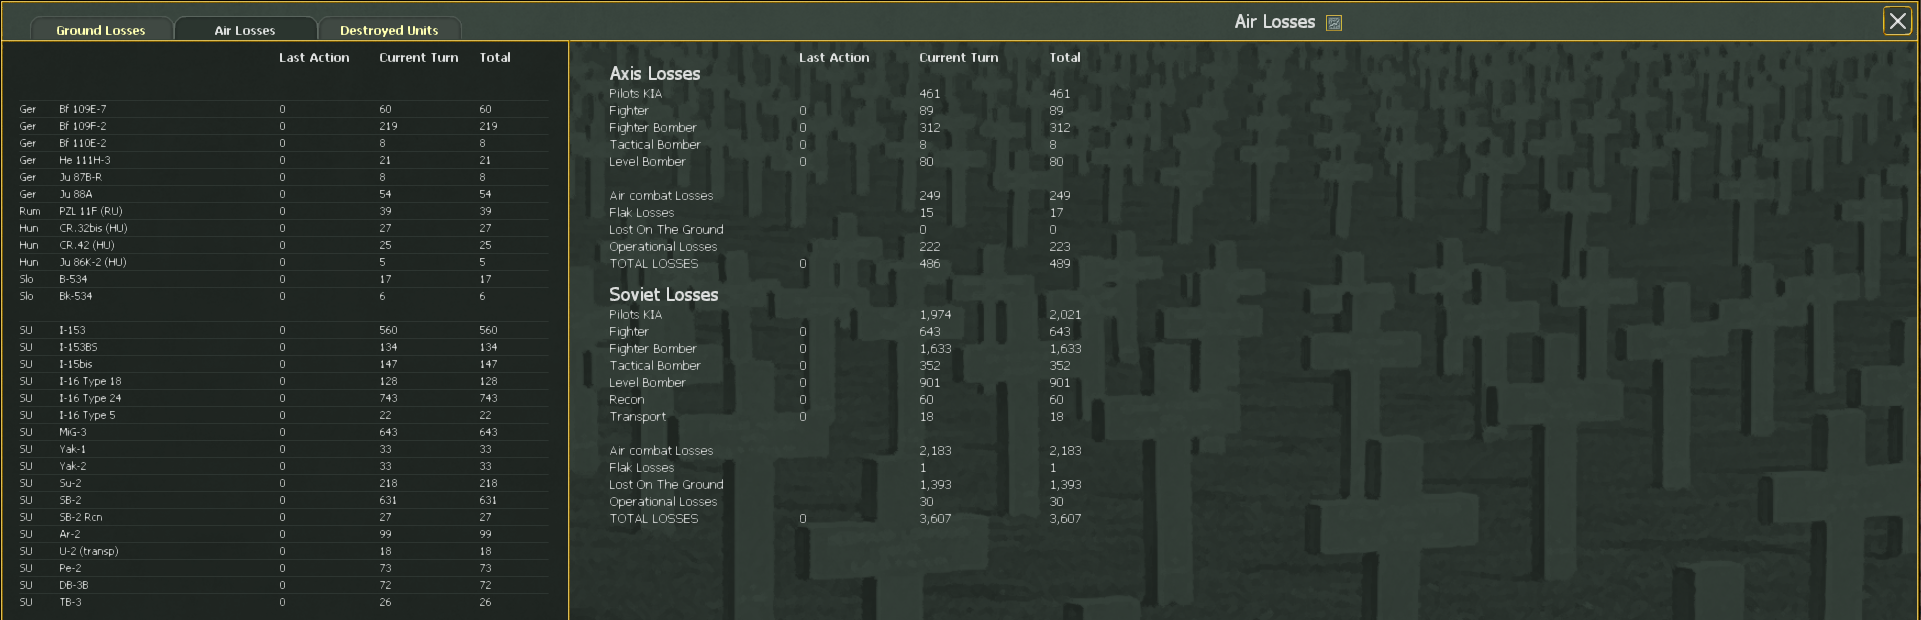Select the Ju 87B-R aircraft row
Viewport: 1921px width, 620px height.
pyautogui.click(x=283, y=177)
